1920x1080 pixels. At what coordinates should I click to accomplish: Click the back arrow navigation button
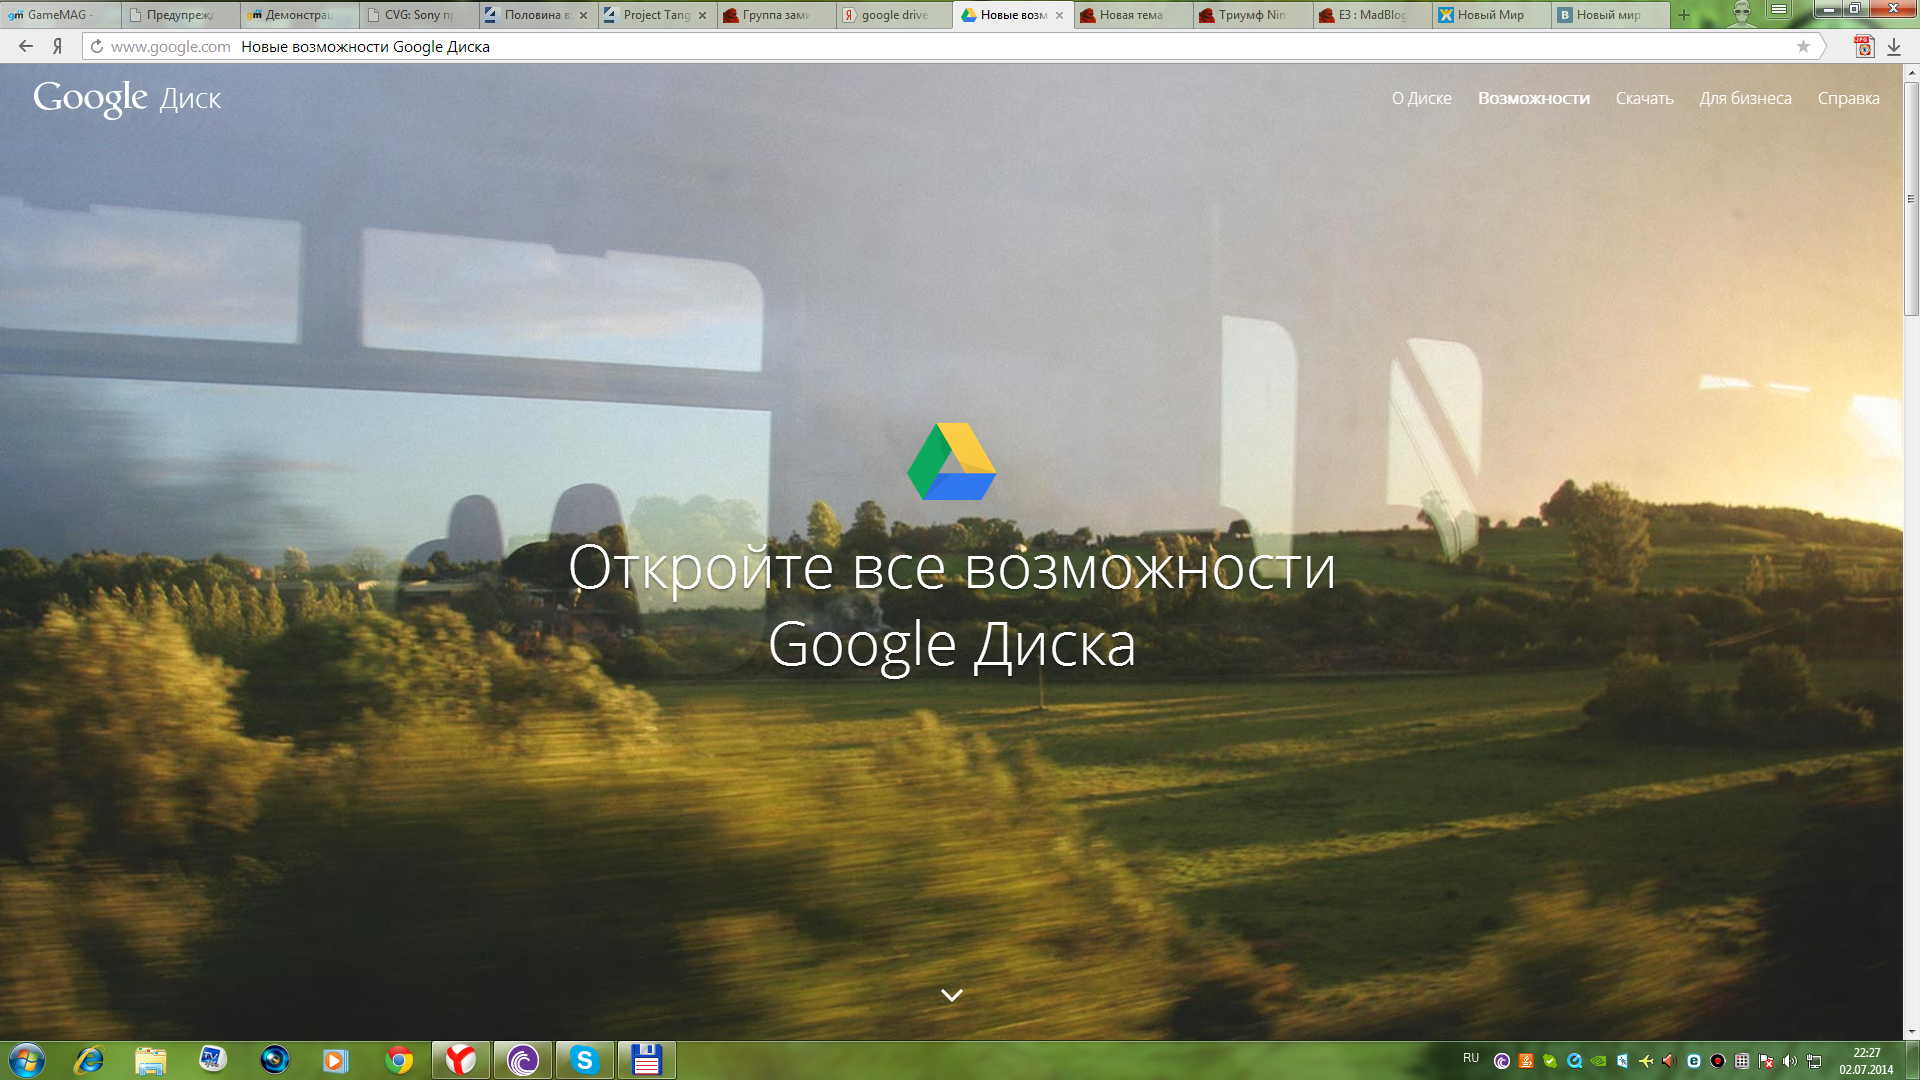pyautogui.click(x=26, y=46)
